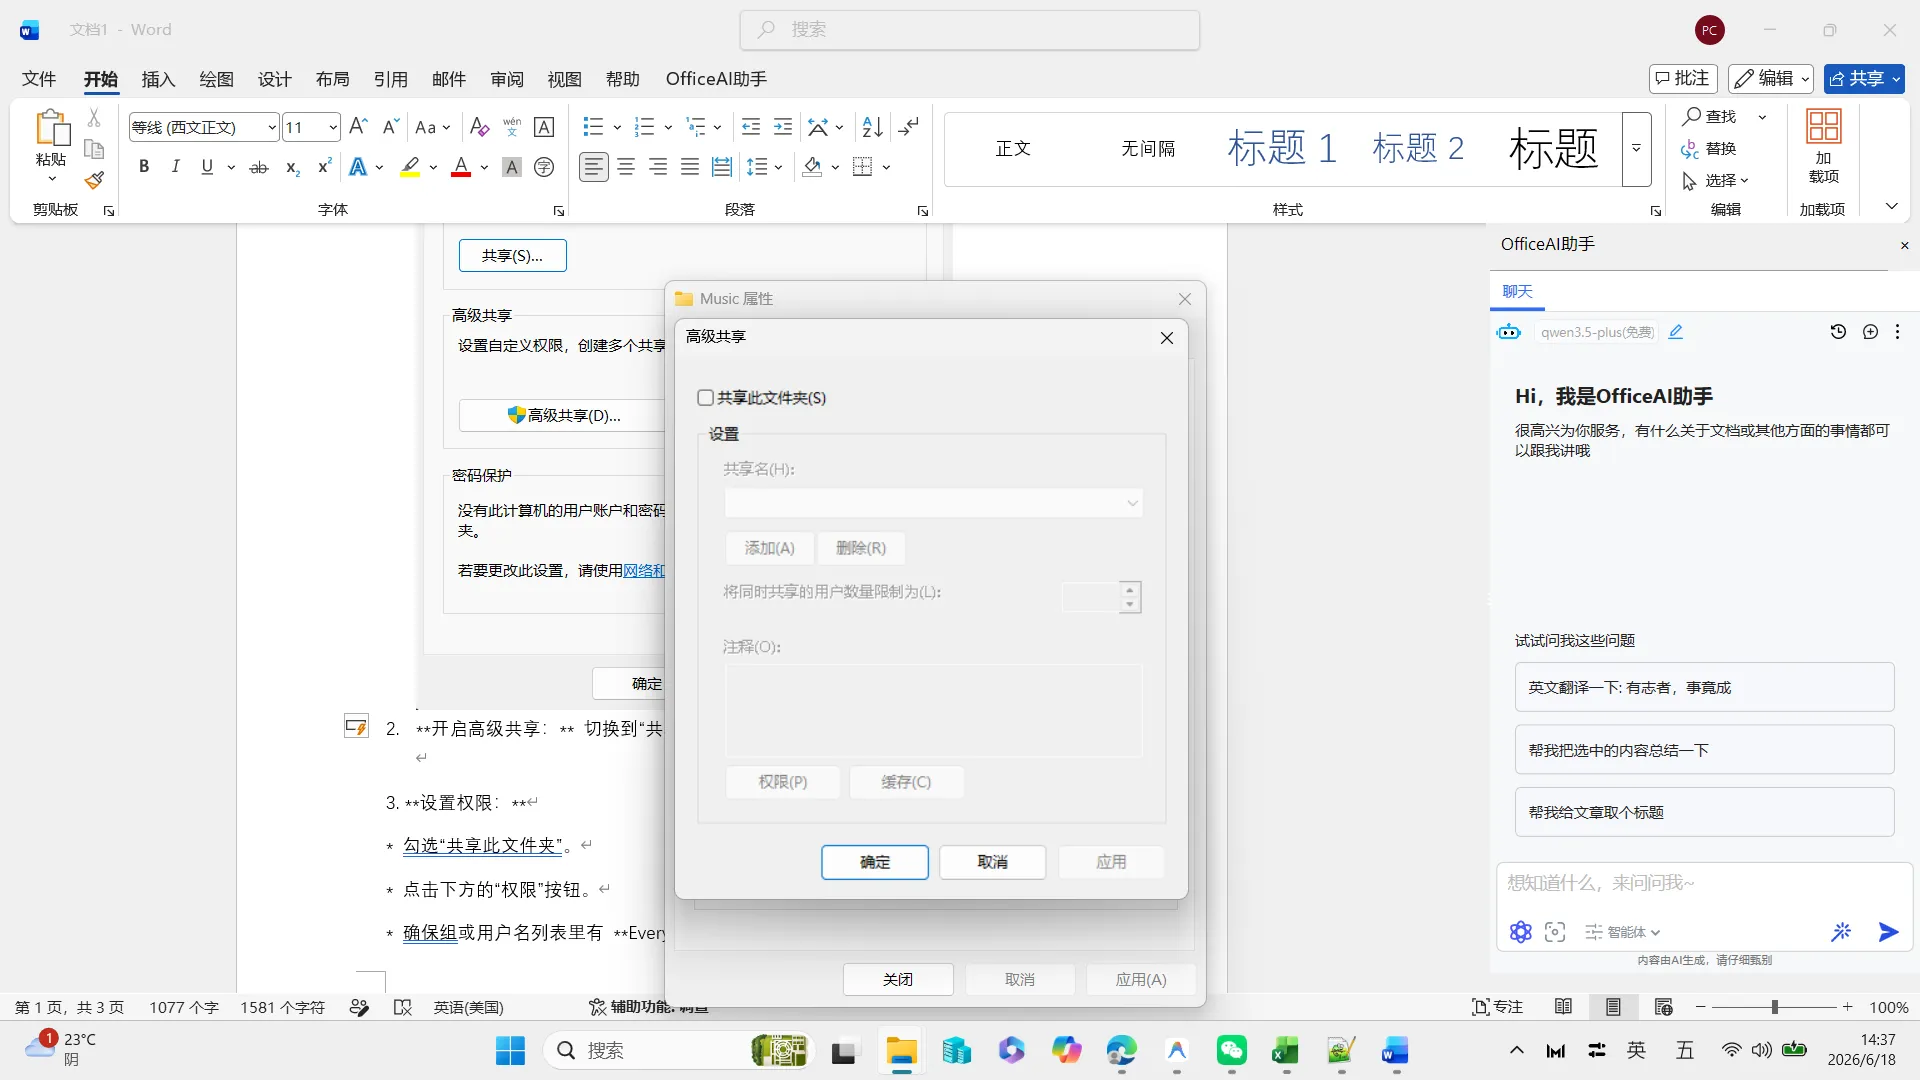Open the 插入 ribbon tab
This screenshot has height=1080, width=1920.
pyautogui.click(x=158, y=79)
